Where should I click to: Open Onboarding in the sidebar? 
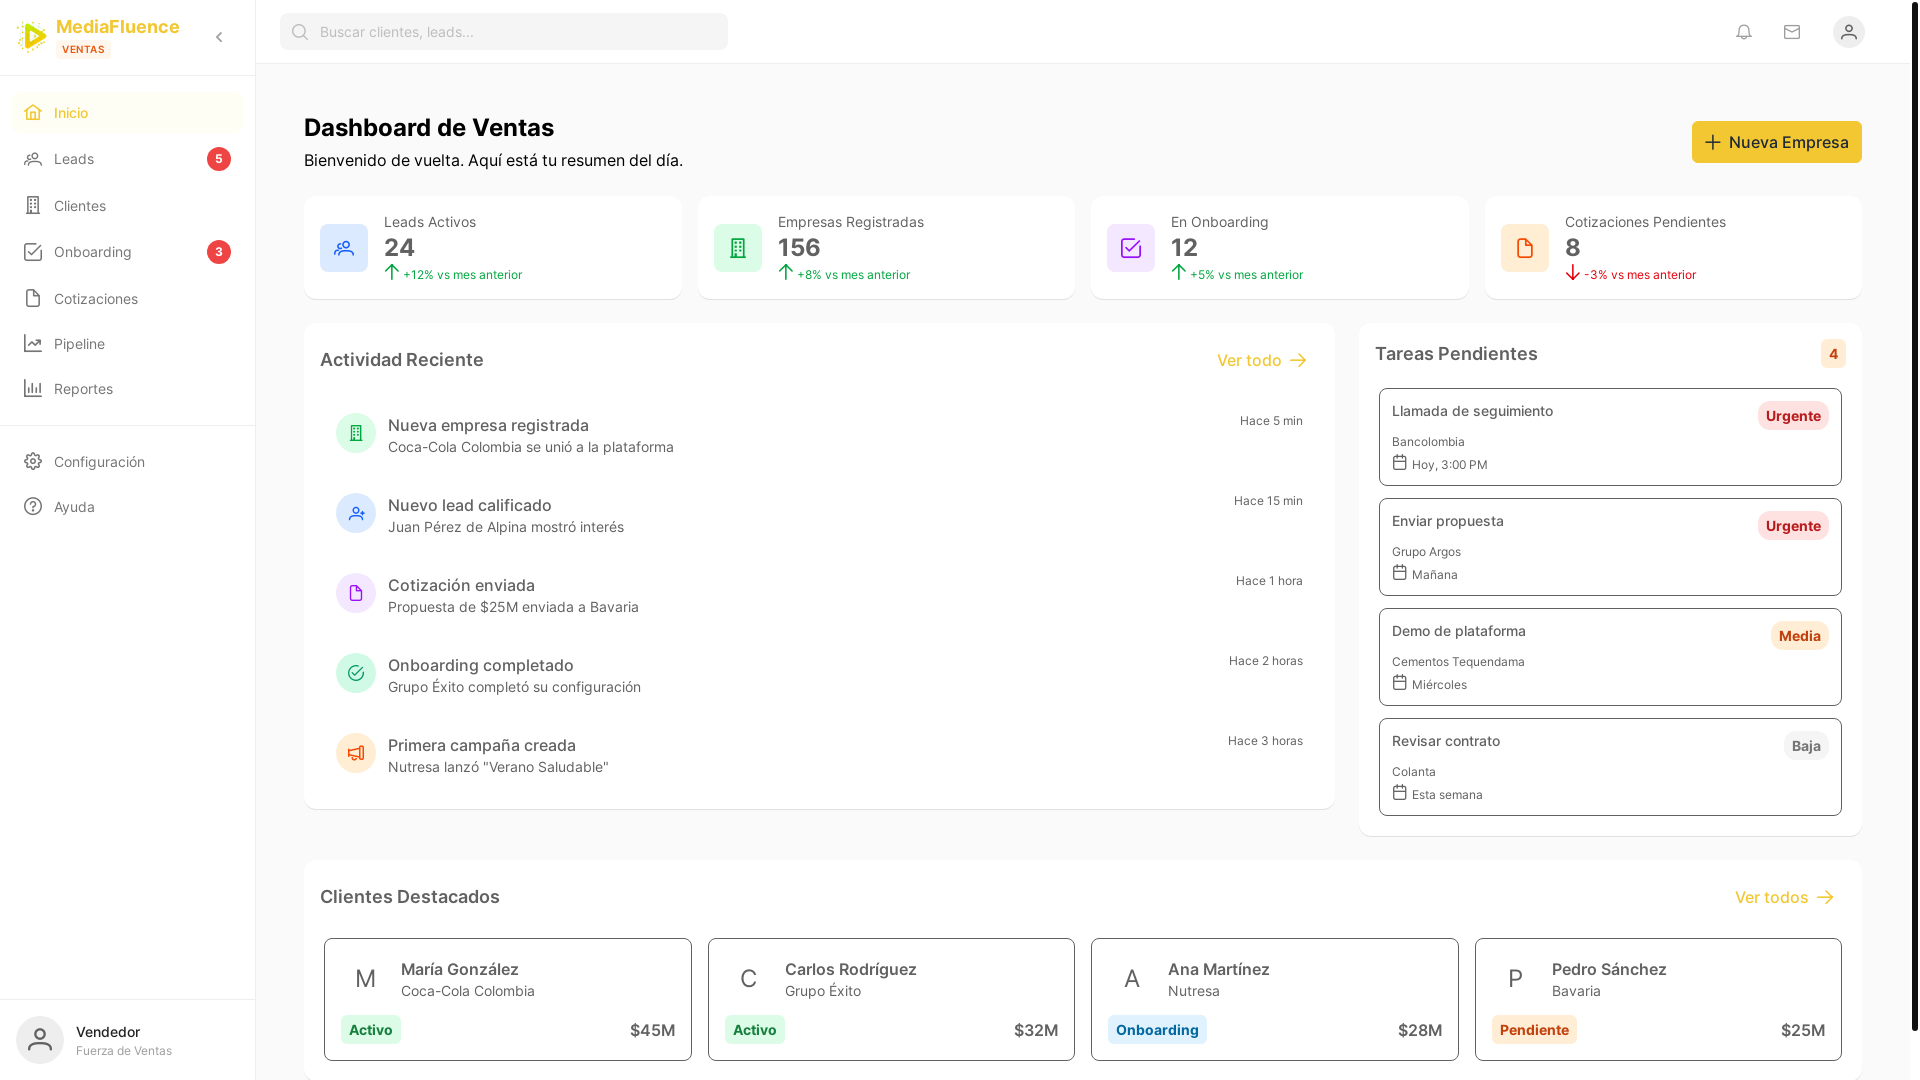tap(127, 252)
